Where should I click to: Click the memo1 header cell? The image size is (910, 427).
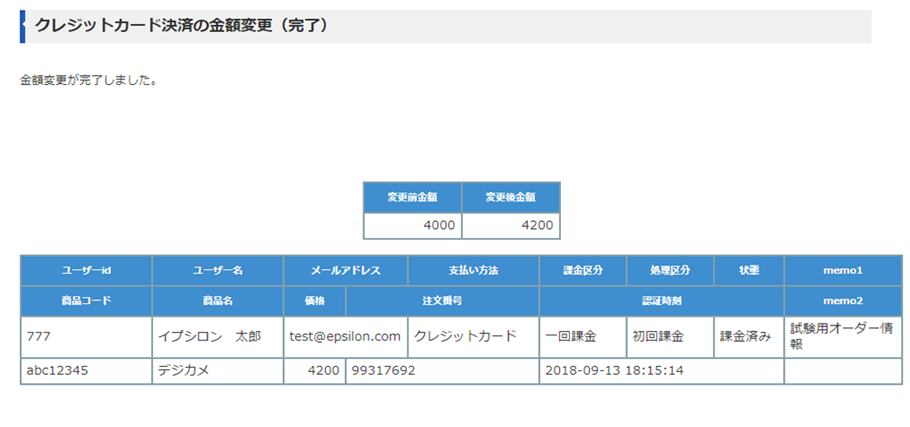[x=843, y=270]
